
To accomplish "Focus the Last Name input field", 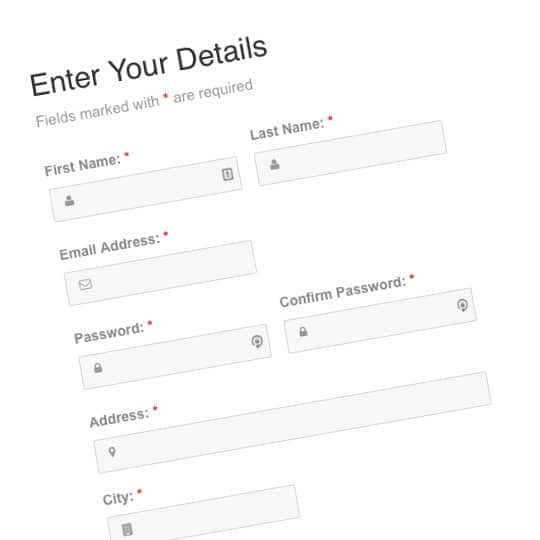I will (x=351, y=153).
